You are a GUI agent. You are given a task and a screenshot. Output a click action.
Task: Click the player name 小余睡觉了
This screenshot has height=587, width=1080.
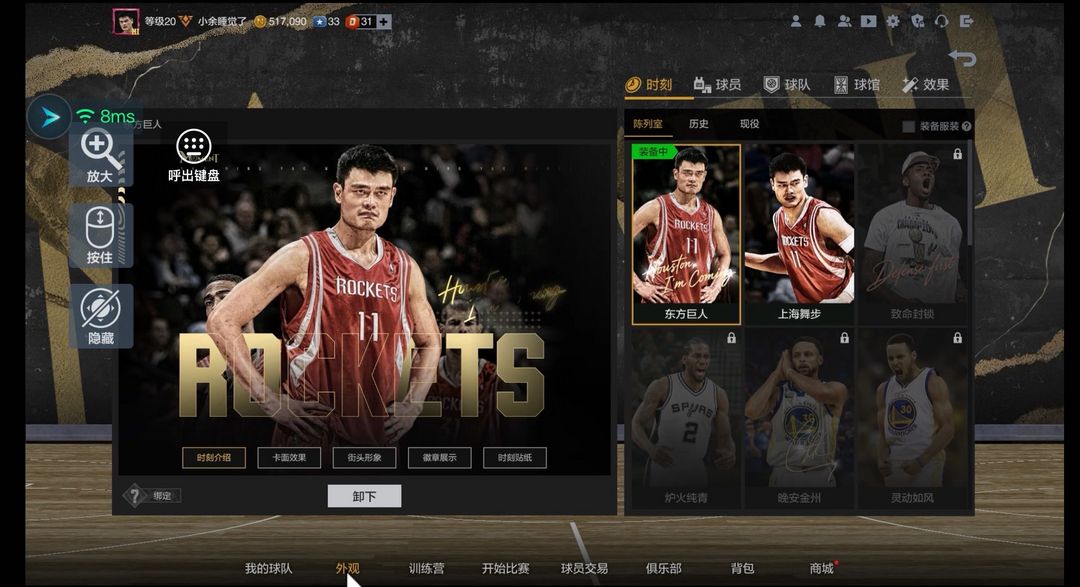click(x=222, y=21)
